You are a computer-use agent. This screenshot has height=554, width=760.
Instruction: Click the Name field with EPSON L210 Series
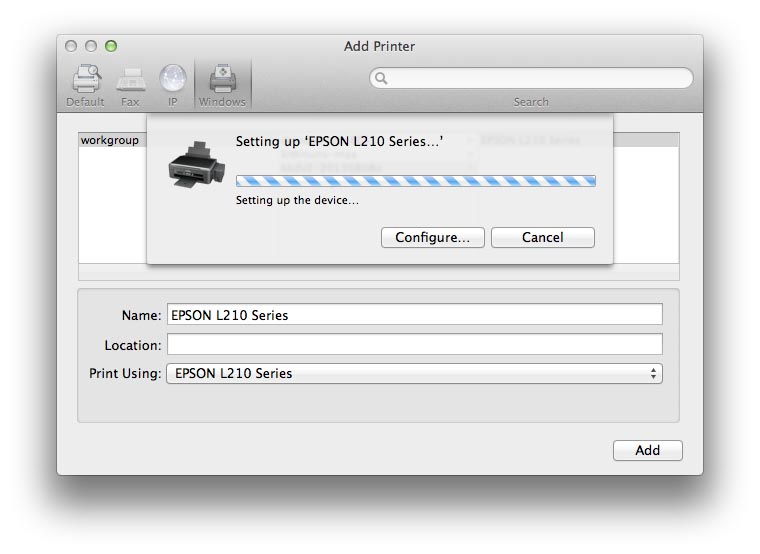(414, 315)
